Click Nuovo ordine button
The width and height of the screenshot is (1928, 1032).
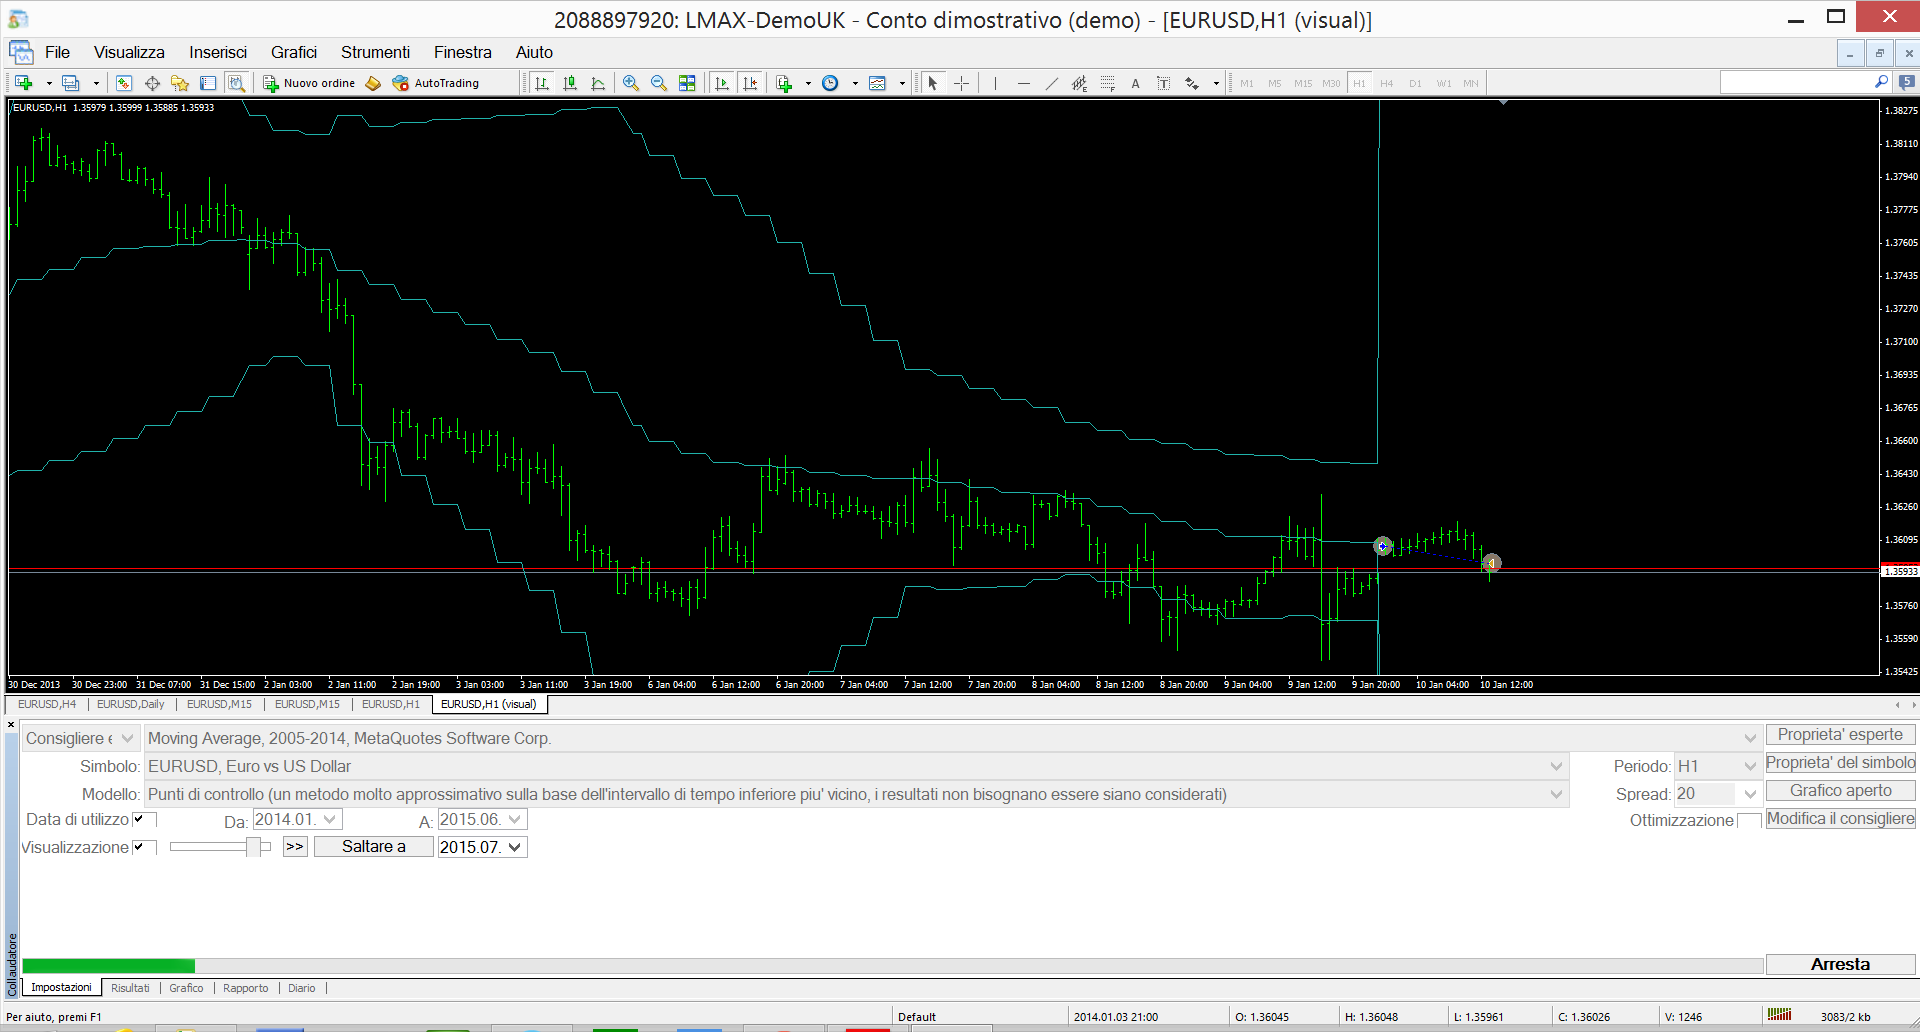(x=309, y=83)
